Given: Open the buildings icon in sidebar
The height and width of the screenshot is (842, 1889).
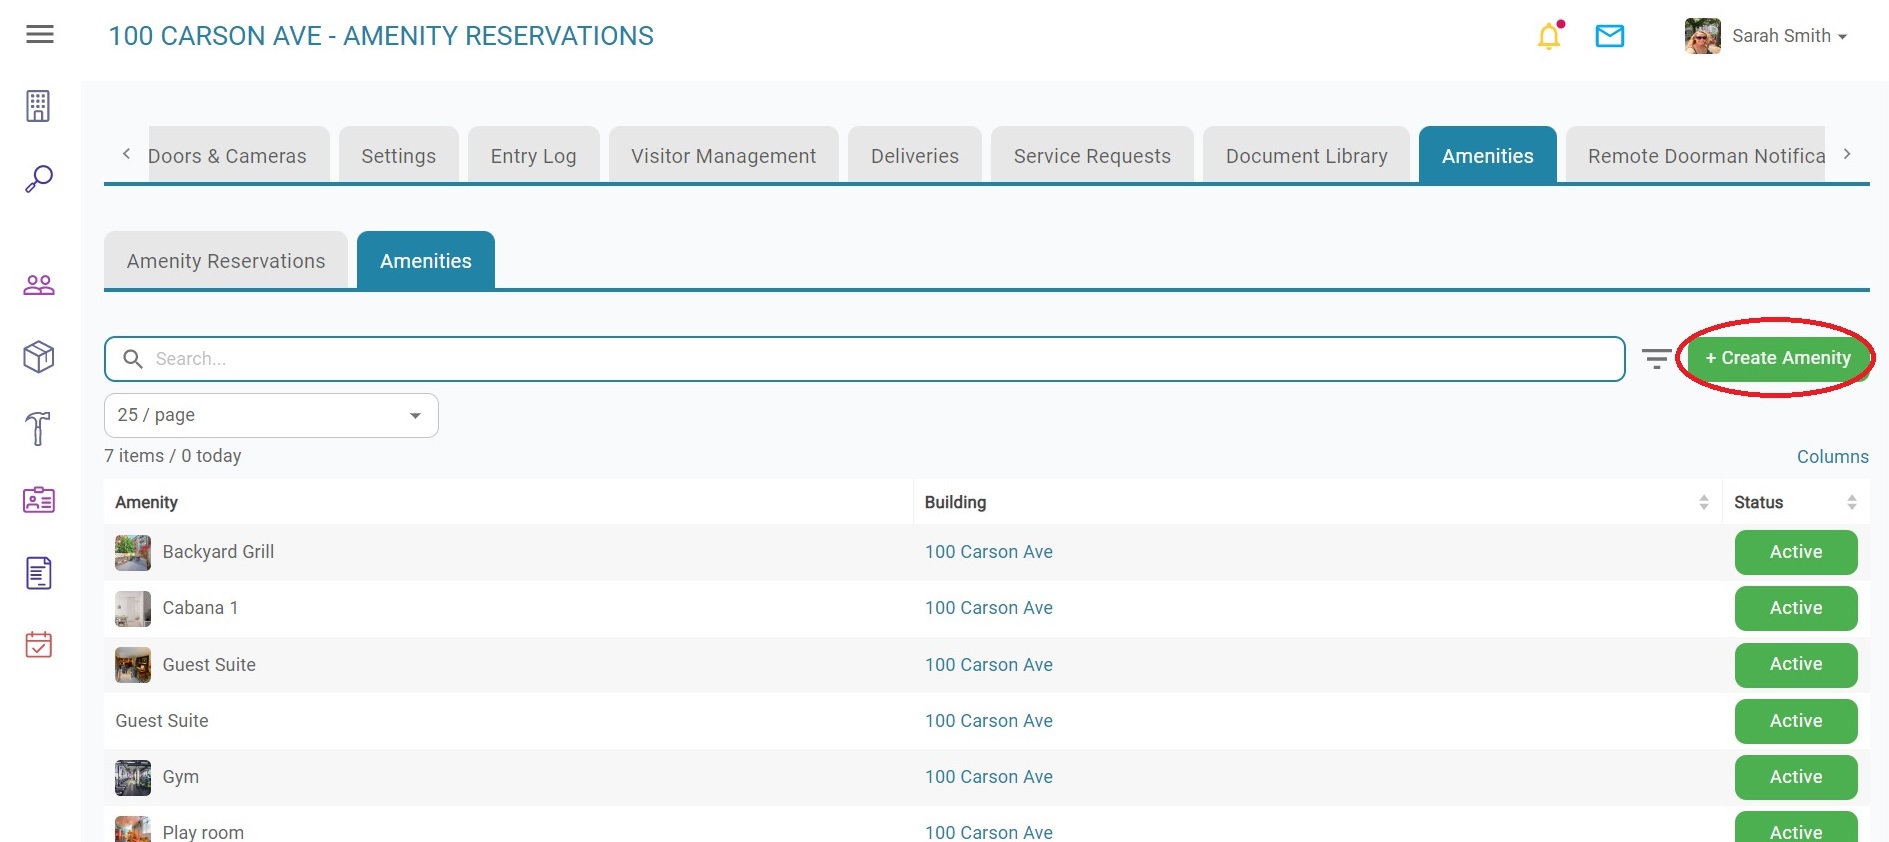Looking at the screenshot, I should tap(38, 106).
